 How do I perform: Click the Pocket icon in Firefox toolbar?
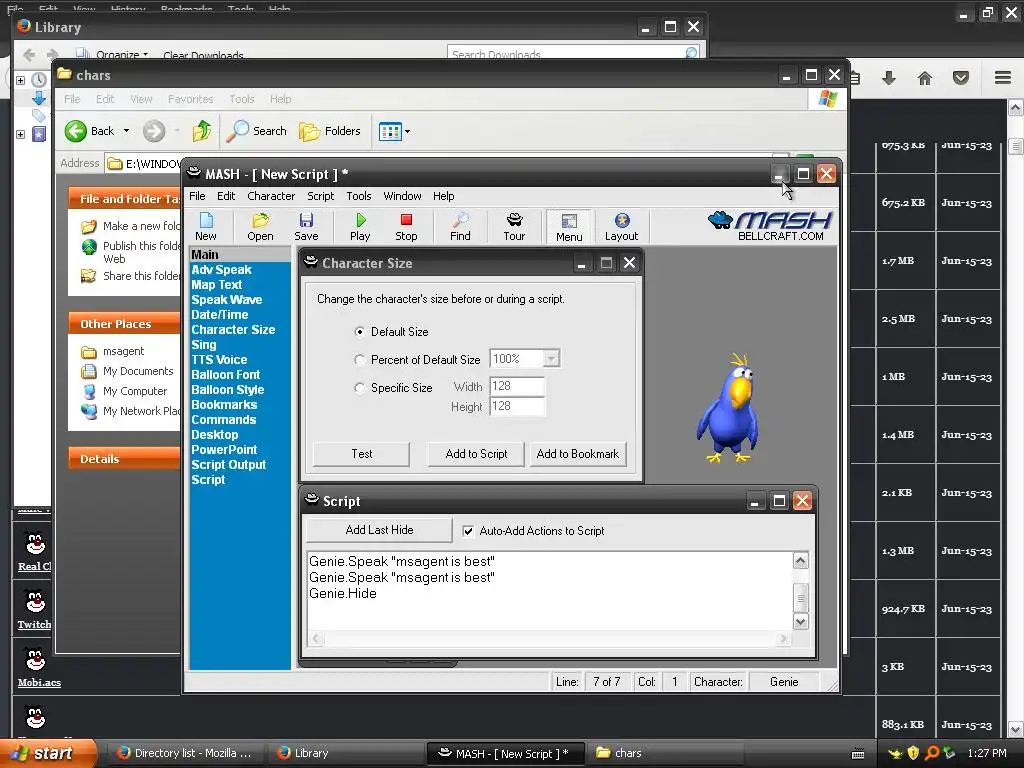click(x=961, y=78)
